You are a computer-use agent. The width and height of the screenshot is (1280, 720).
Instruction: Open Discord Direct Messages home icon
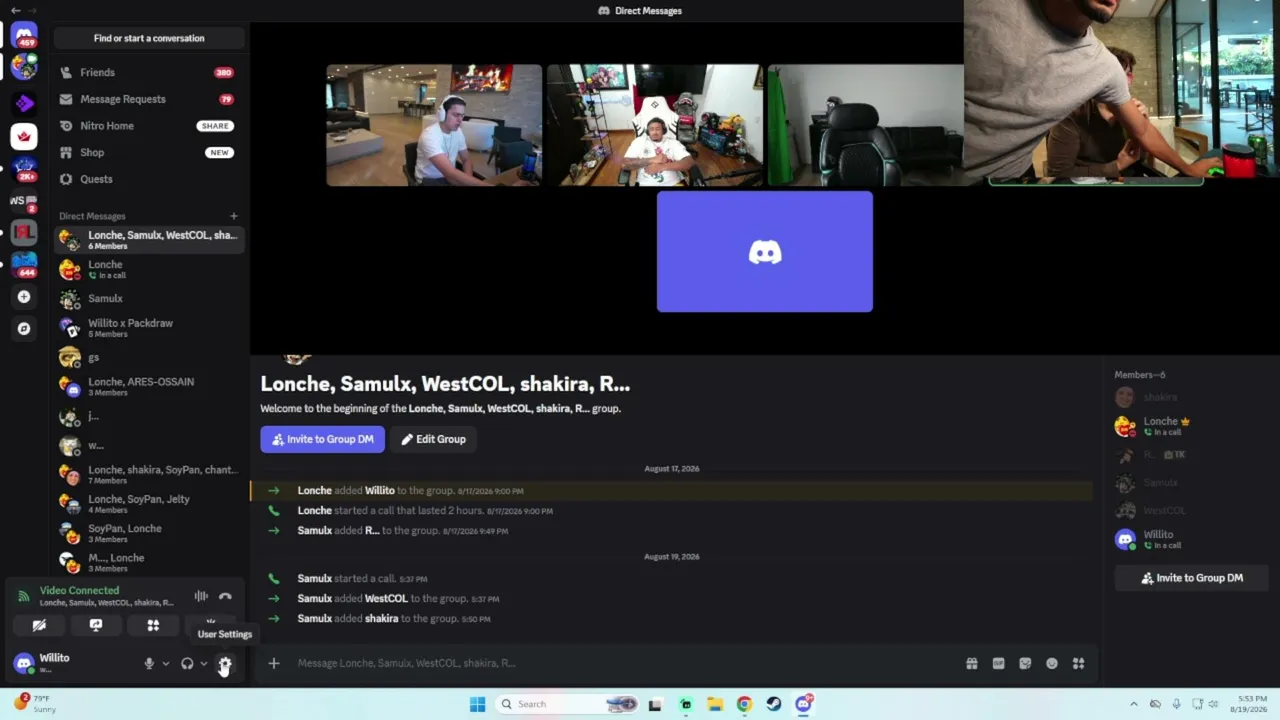(24, 35)
